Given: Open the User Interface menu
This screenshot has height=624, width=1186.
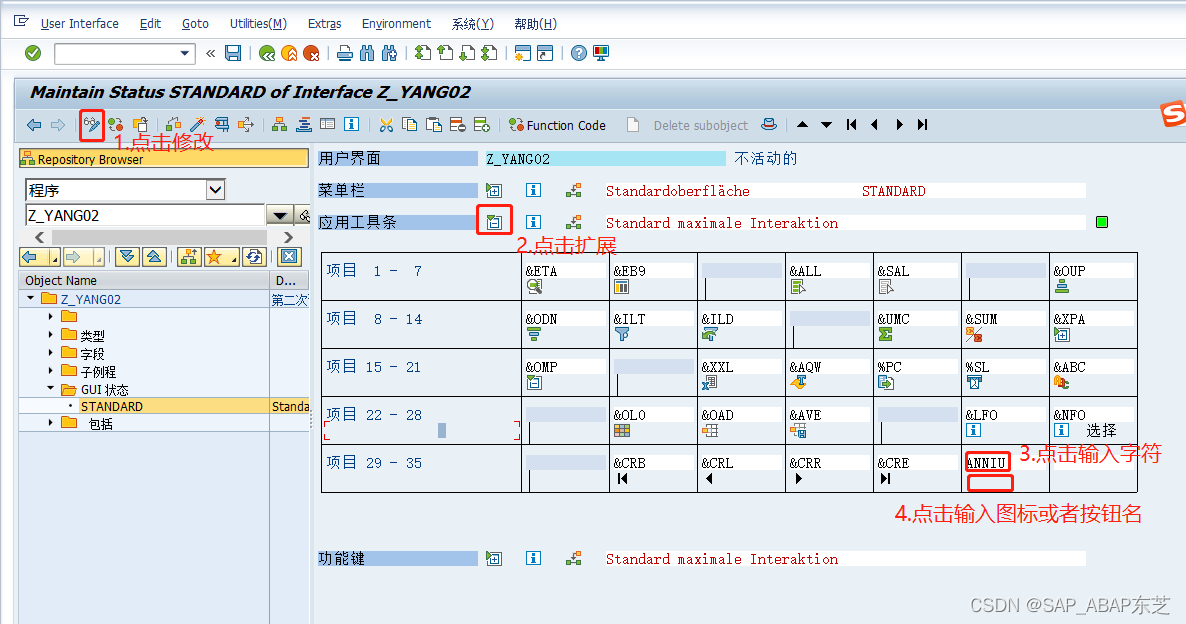Looking at the screenshot, I should point(79,23).
